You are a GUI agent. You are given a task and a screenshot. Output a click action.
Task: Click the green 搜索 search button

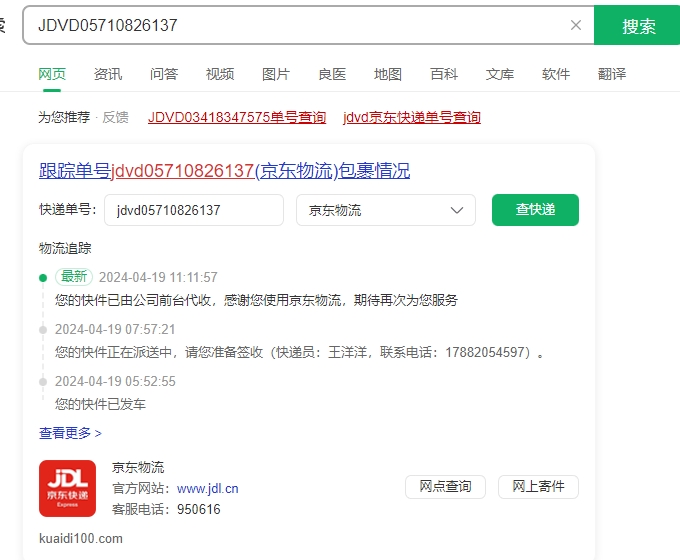pos(637,25)
